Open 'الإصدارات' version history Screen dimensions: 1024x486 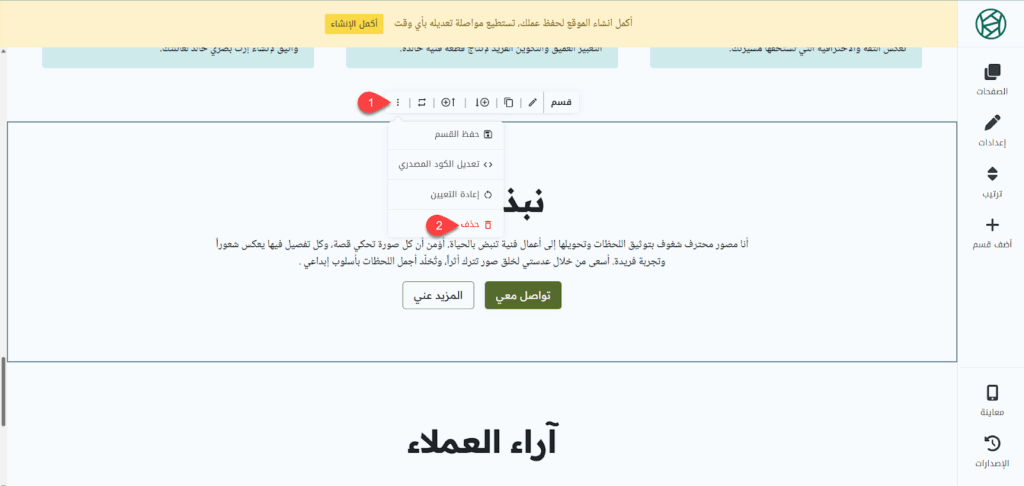[x=991, y=451]
